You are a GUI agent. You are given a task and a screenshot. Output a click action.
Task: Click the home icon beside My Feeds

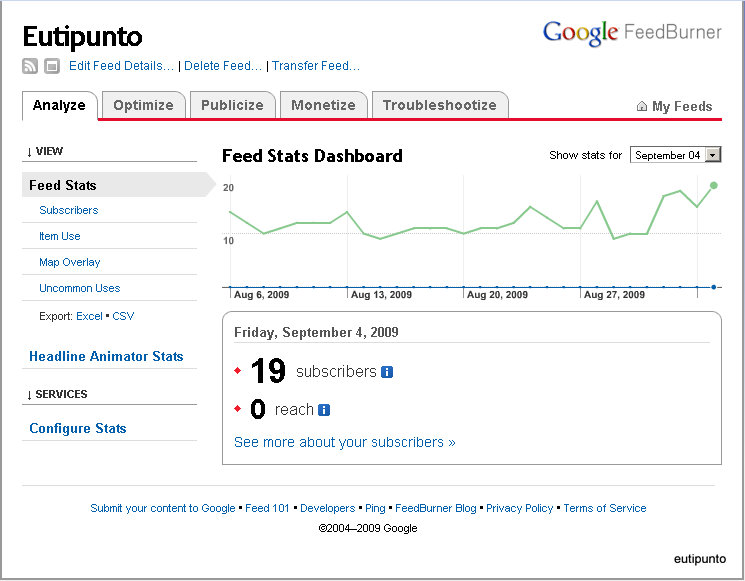(641, 106)
